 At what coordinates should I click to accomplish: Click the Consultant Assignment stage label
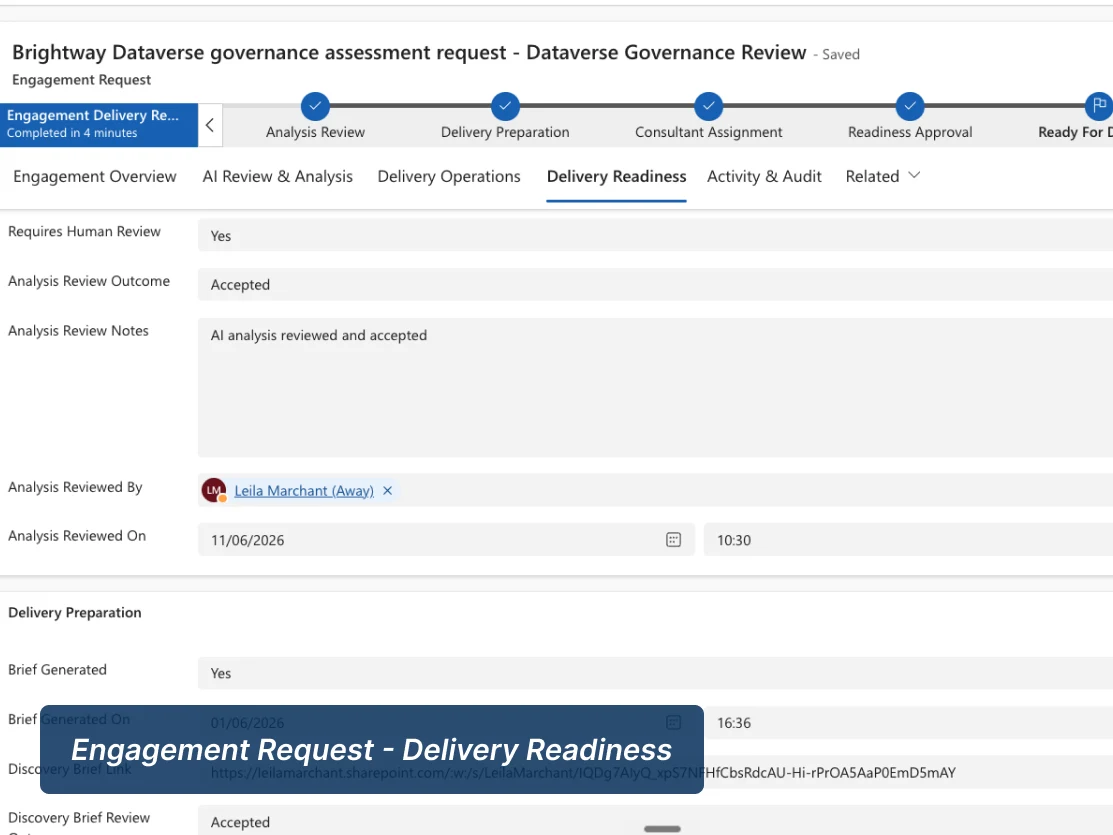(708, 132)
